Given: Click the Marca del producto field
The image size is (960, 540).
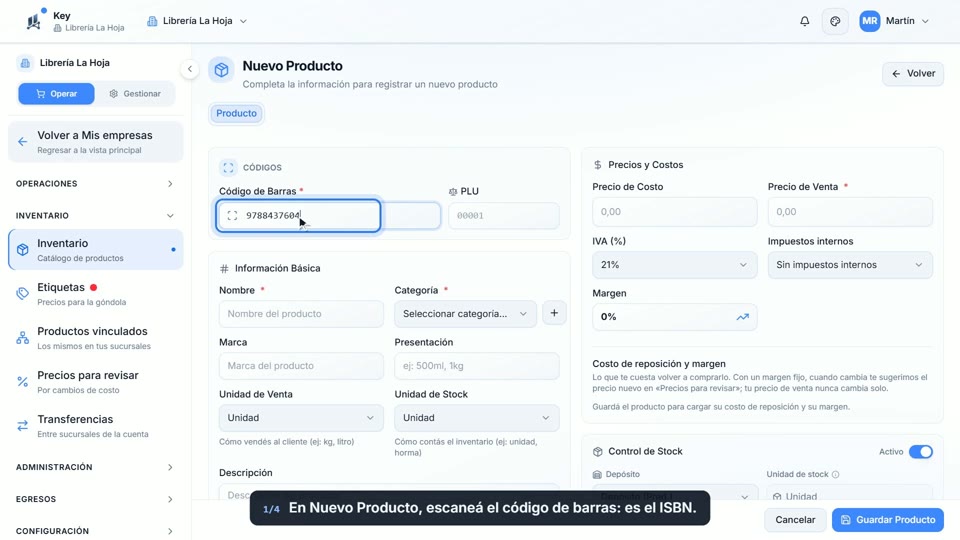Looking at the screenshot, I should pos(301,366).
